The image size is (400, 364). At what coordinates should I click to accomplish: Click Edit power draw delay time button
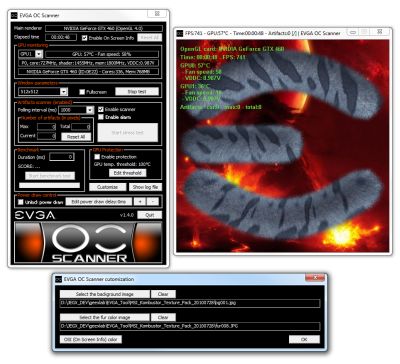click(x=99, y=202)
